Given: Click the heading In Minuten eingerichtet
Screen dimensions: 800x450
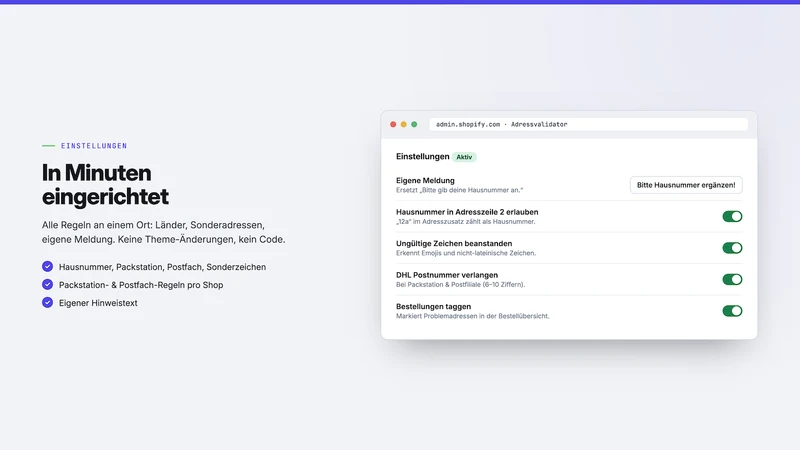Looking at the screenshot, I should pos(105,184).
